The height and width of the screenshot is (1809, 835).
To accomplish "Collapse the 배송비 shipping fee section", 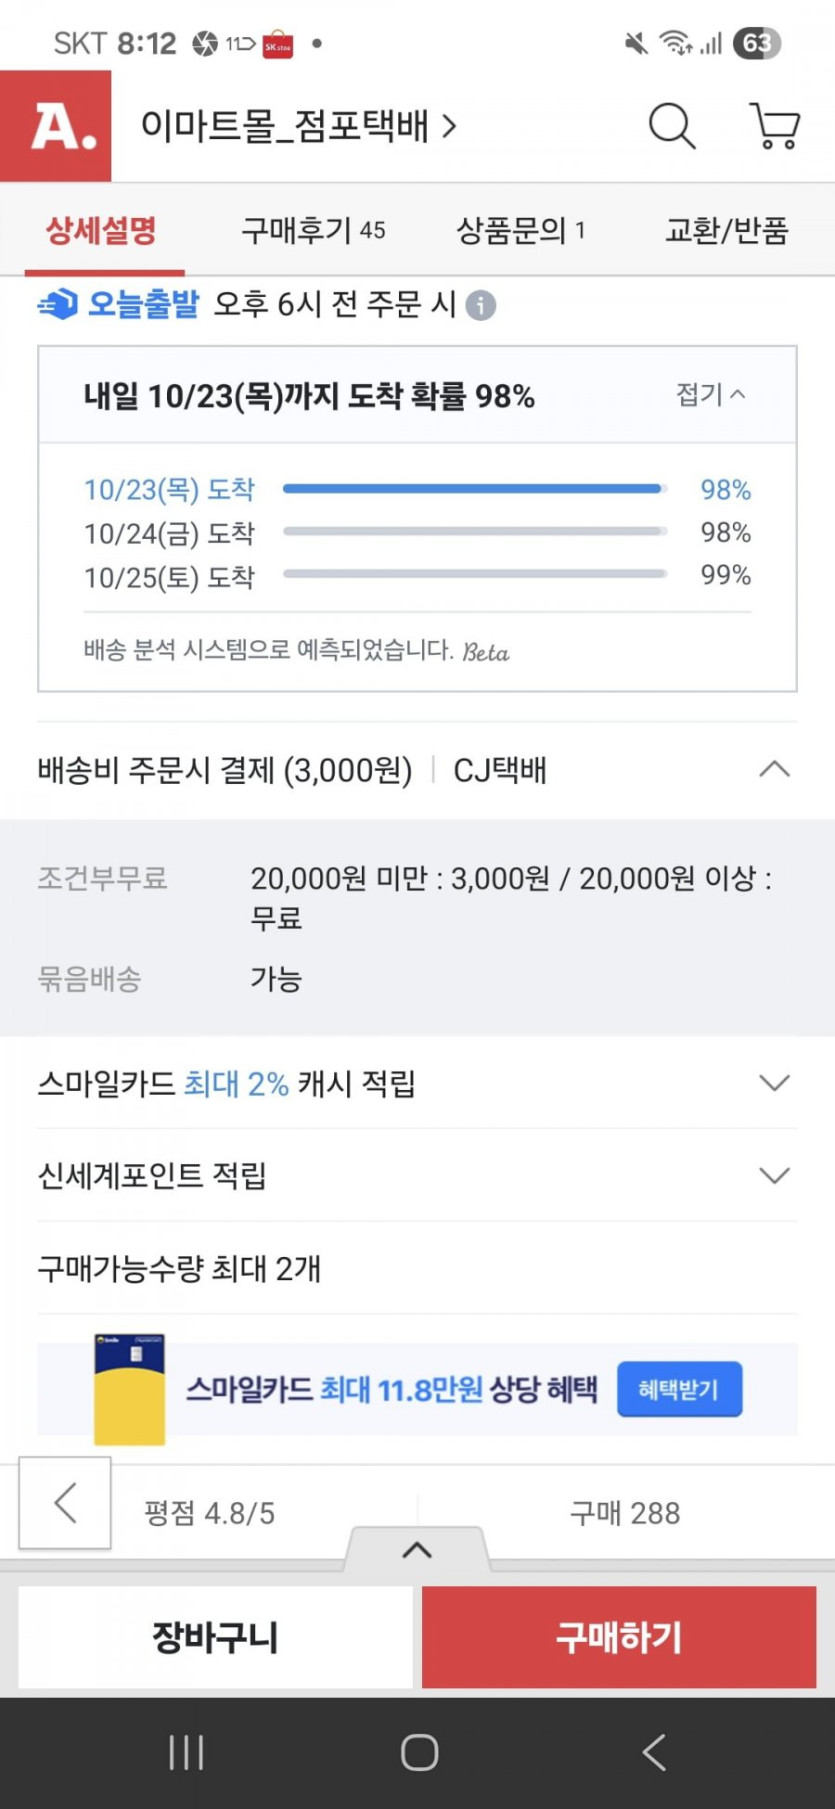I will coord(774,770).
